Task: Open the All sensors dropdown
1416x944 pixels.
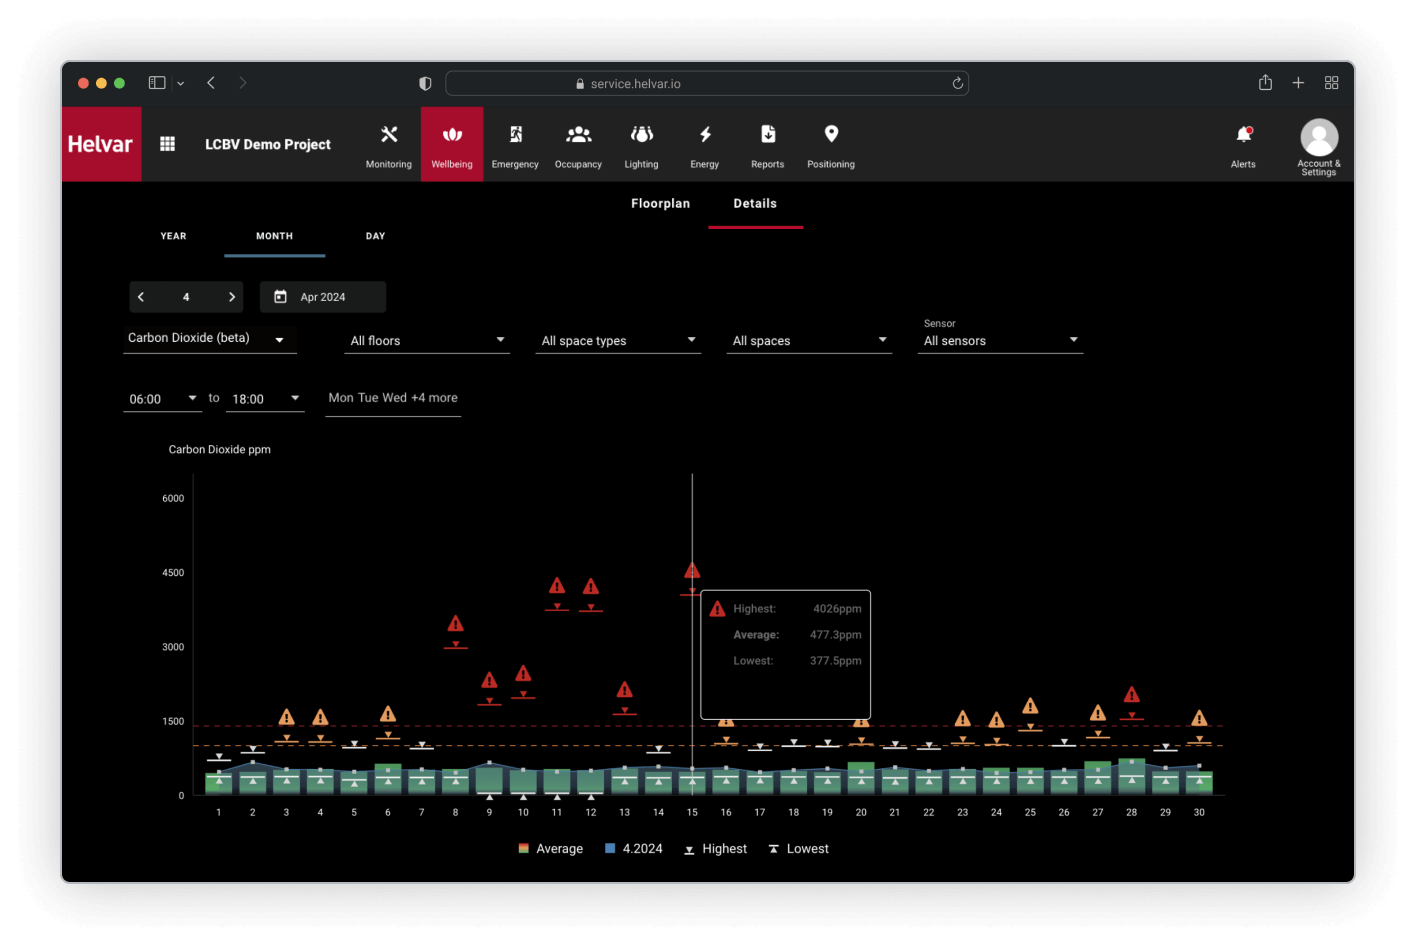Action: (x=1000, y=341)
